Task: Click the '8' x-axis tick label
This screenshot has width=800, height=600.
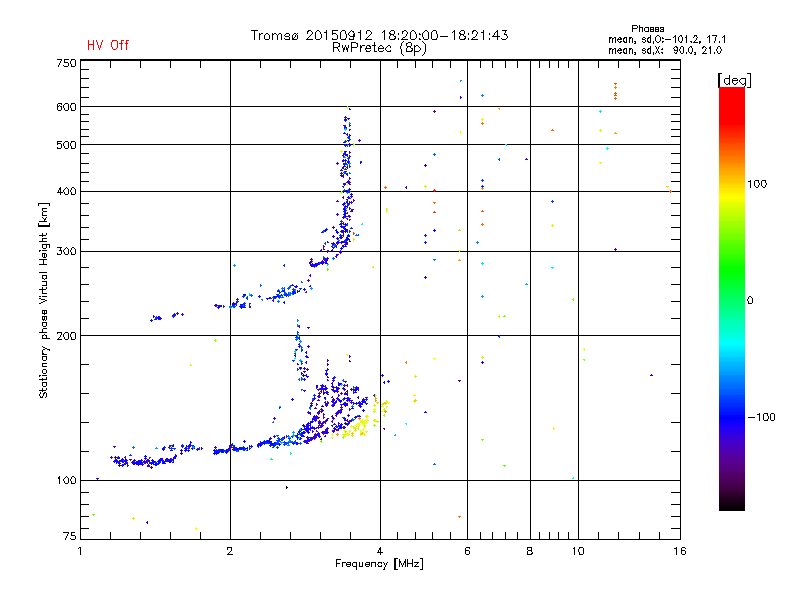Action: 530,551
